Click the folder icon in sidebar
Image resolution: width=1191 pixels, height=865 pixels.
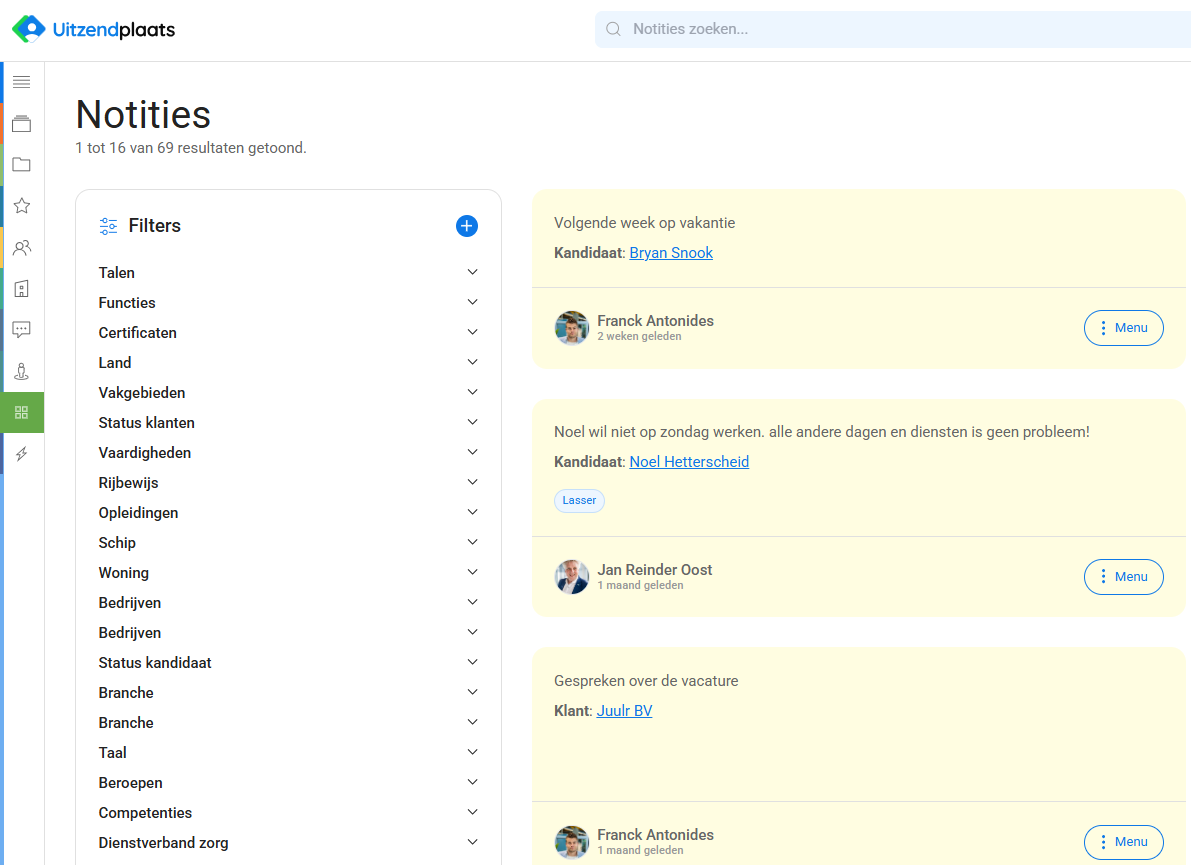pos(21,165)
